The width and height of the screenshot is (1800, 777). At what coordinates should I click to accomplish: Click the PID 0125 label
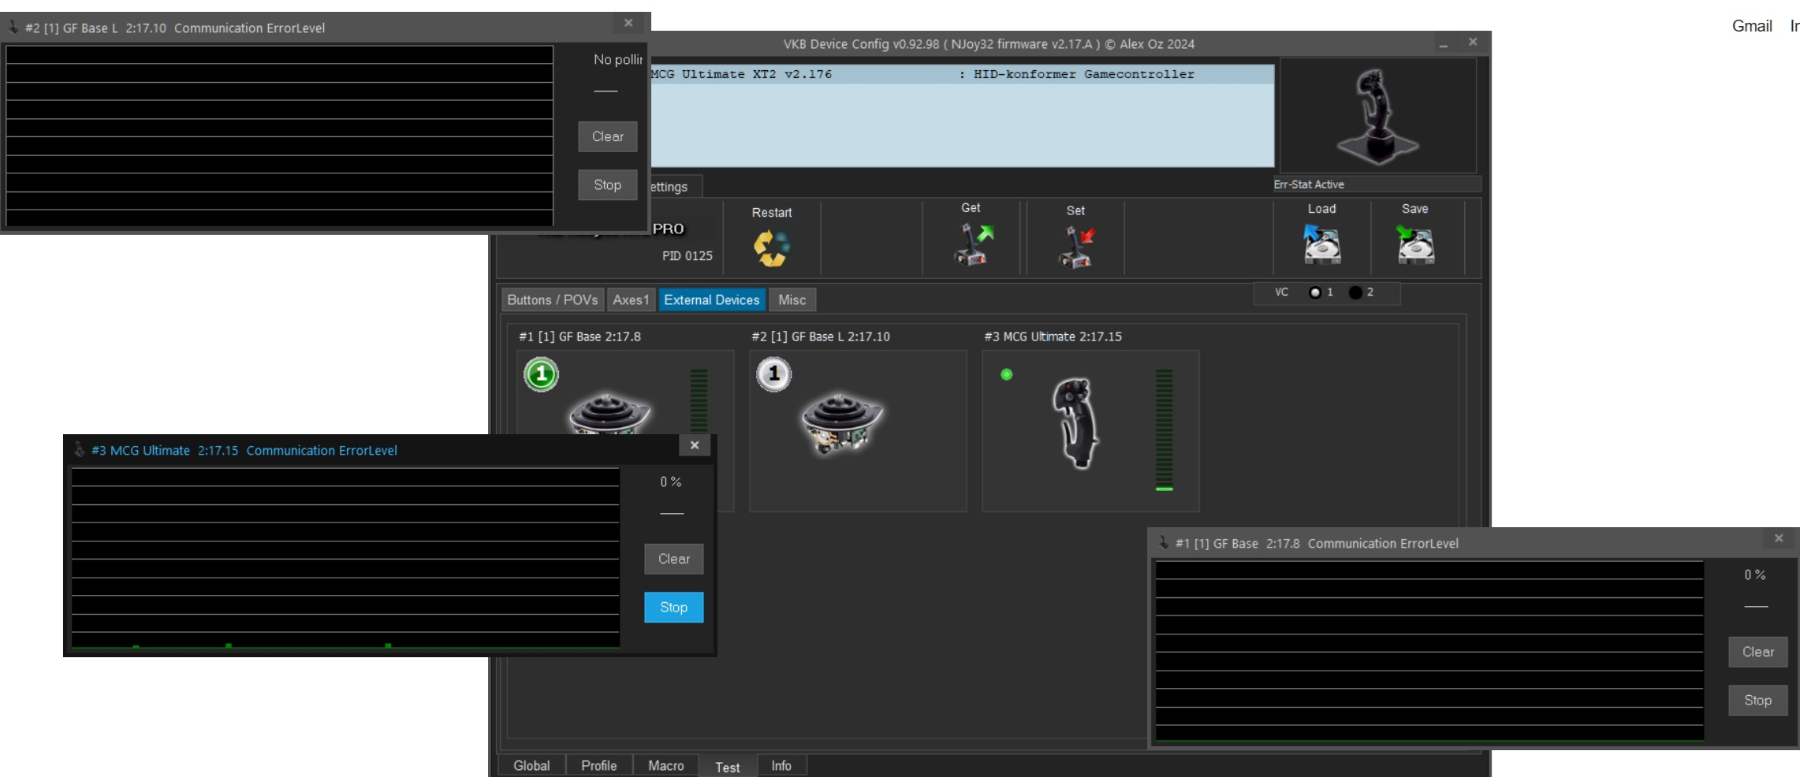[687, 256]
